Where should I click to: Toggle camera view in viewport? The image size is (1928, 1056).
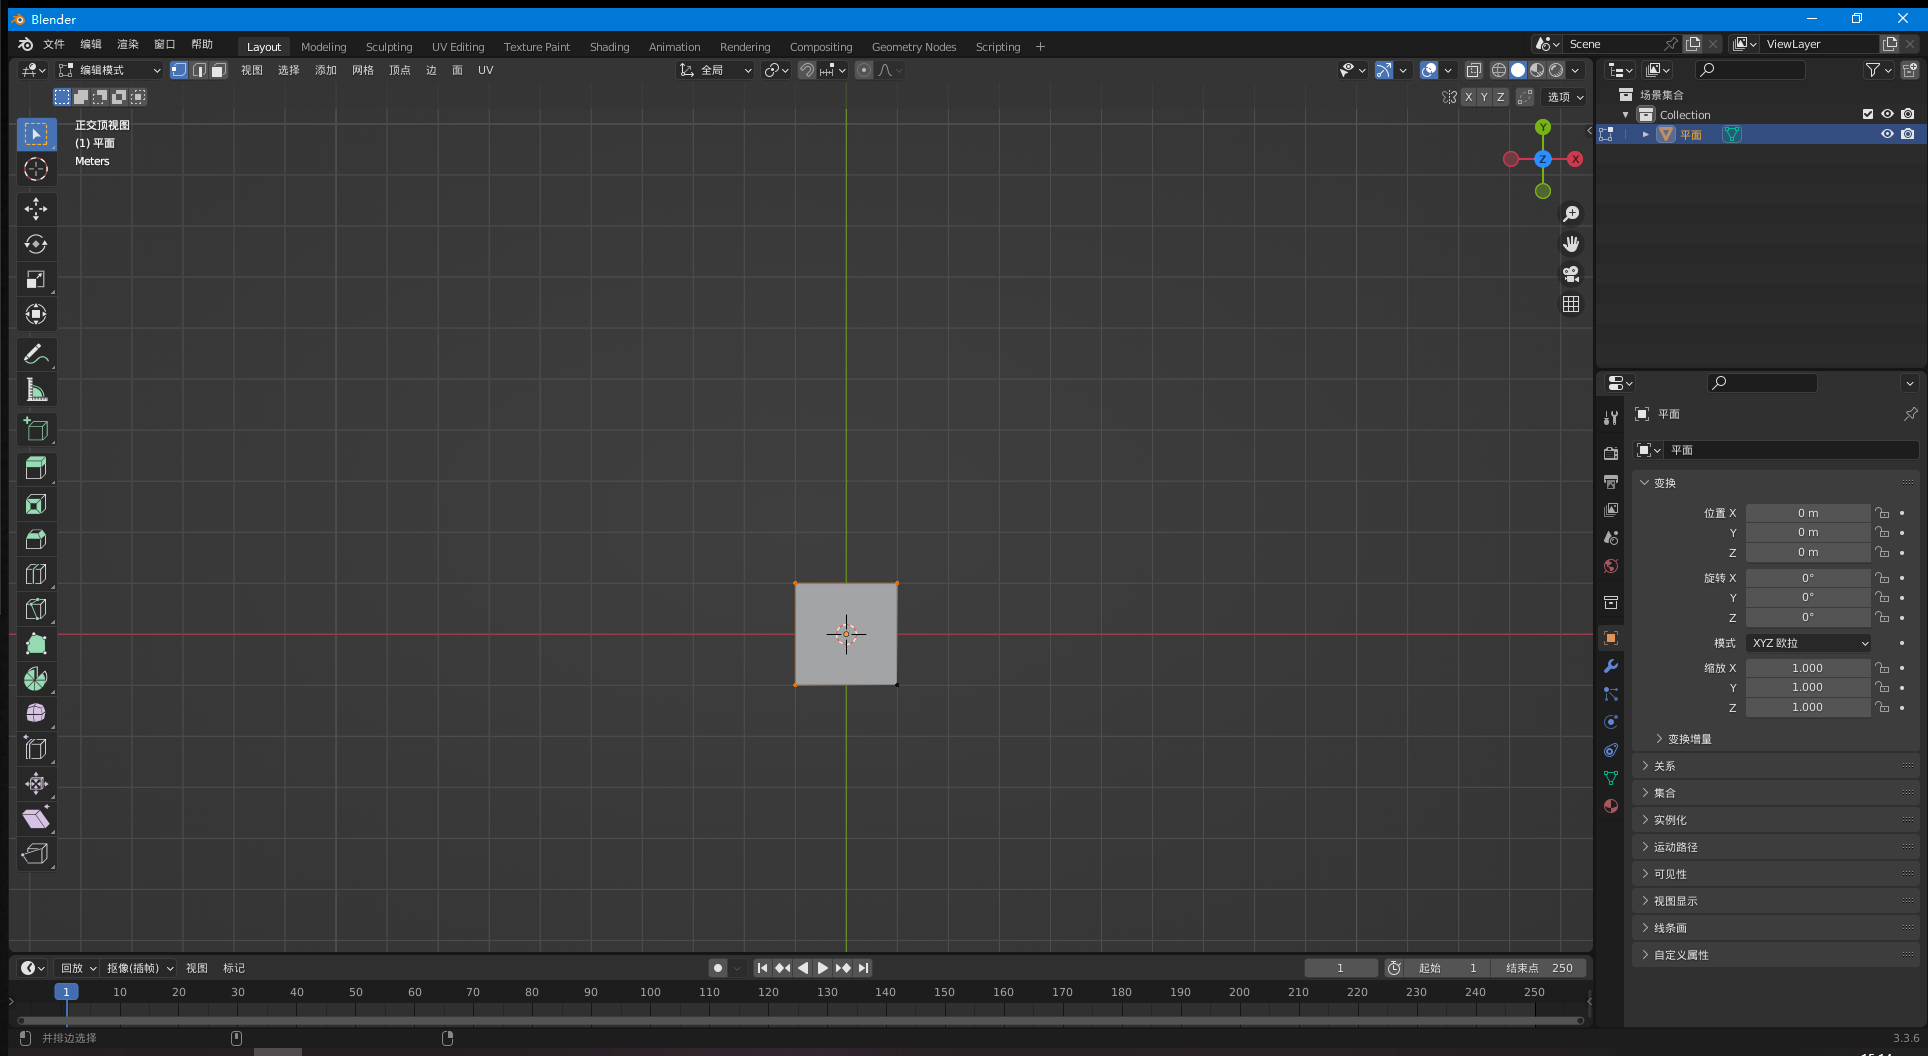click(1571, 274)
